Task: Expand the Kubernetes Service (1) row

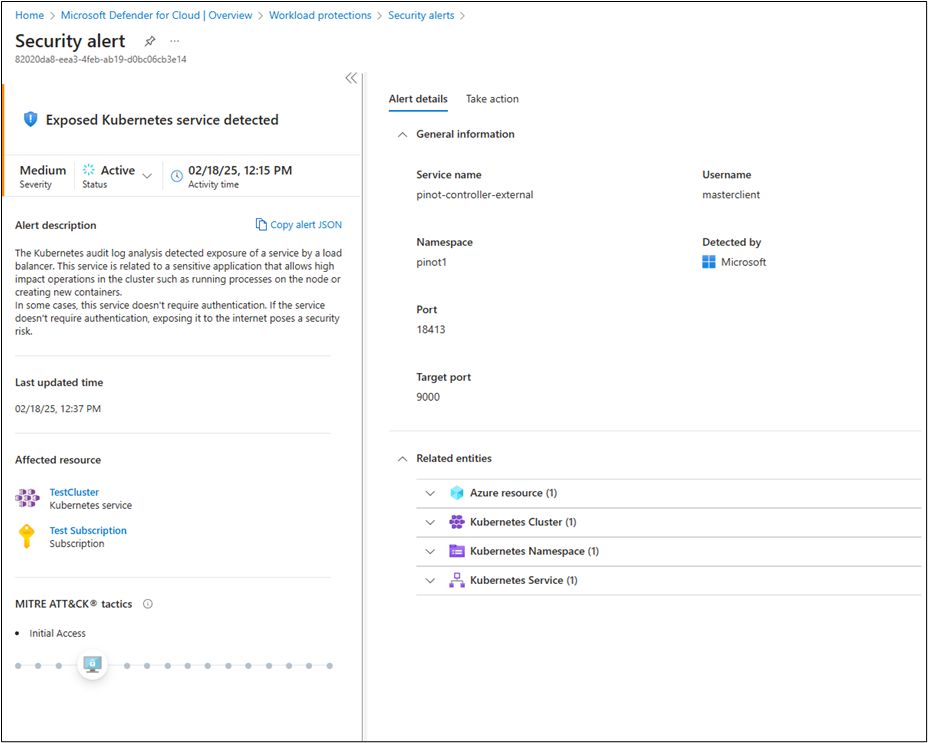Action: tap(430, 581)
